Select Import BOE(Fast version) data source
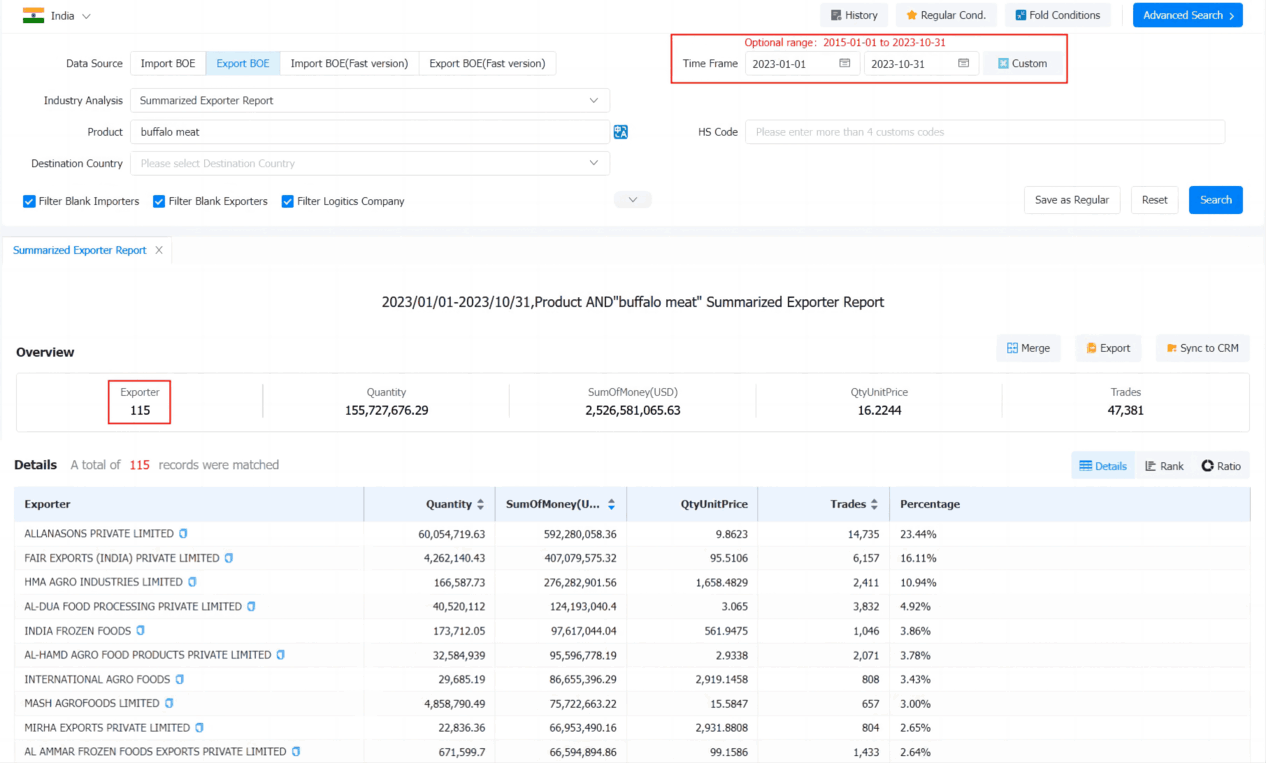The width and height of the screenshot is (1266, 763). [349, 63]
